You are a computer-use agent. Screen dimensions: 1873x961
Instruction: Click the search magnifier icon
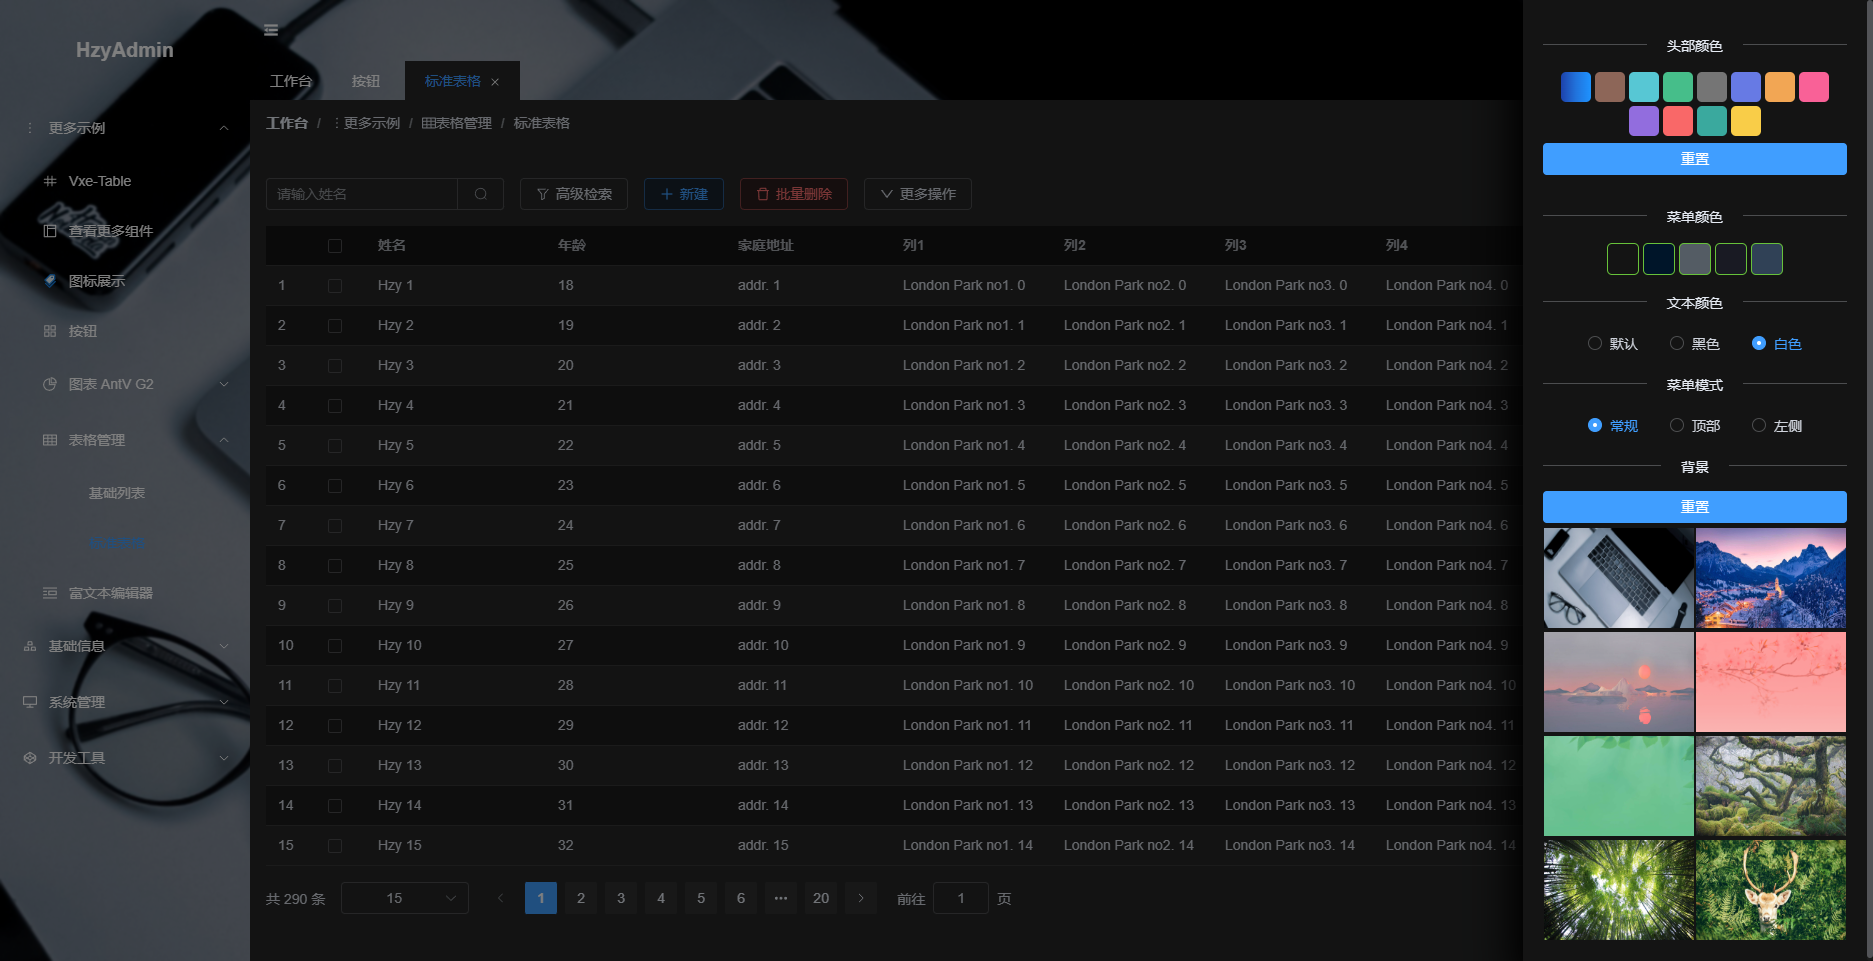click(x=481, y=194)
